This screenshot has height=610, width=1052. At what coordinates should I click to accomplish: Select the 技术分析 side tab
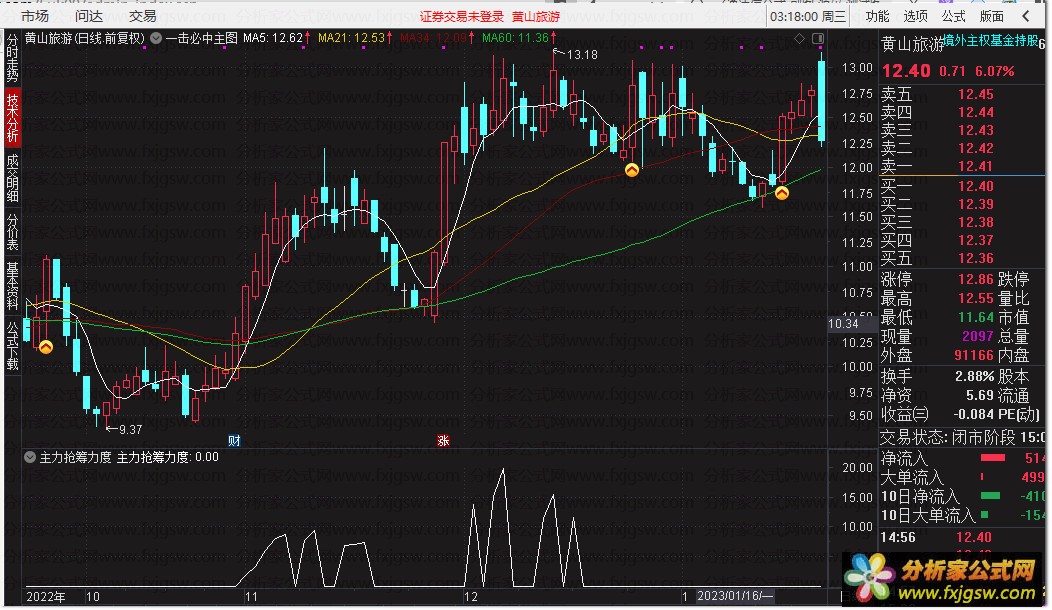coord(13,118)
